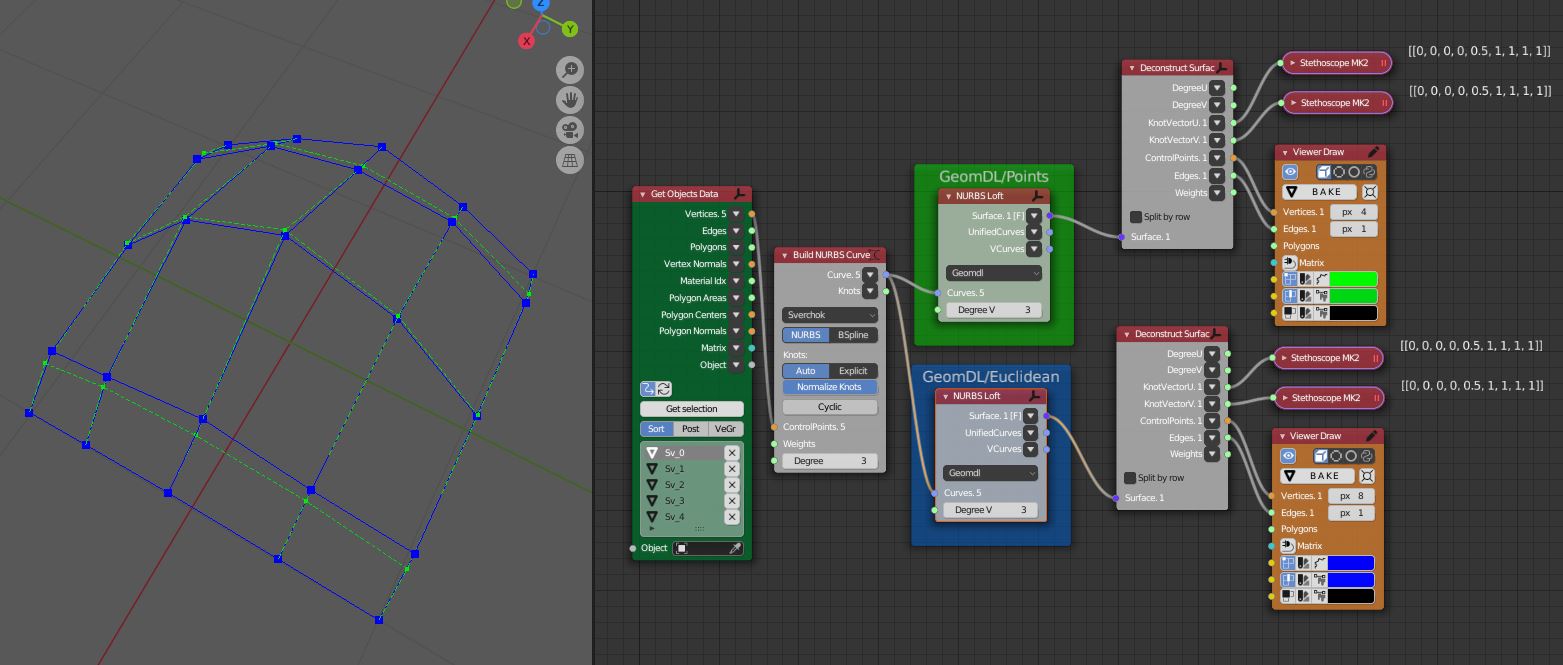Open the Sverchok curve mode dropdown in Build NURBS Curve
Image resolution: width=1563 pixels, height=665 pixels.
[x=829, y=314]
